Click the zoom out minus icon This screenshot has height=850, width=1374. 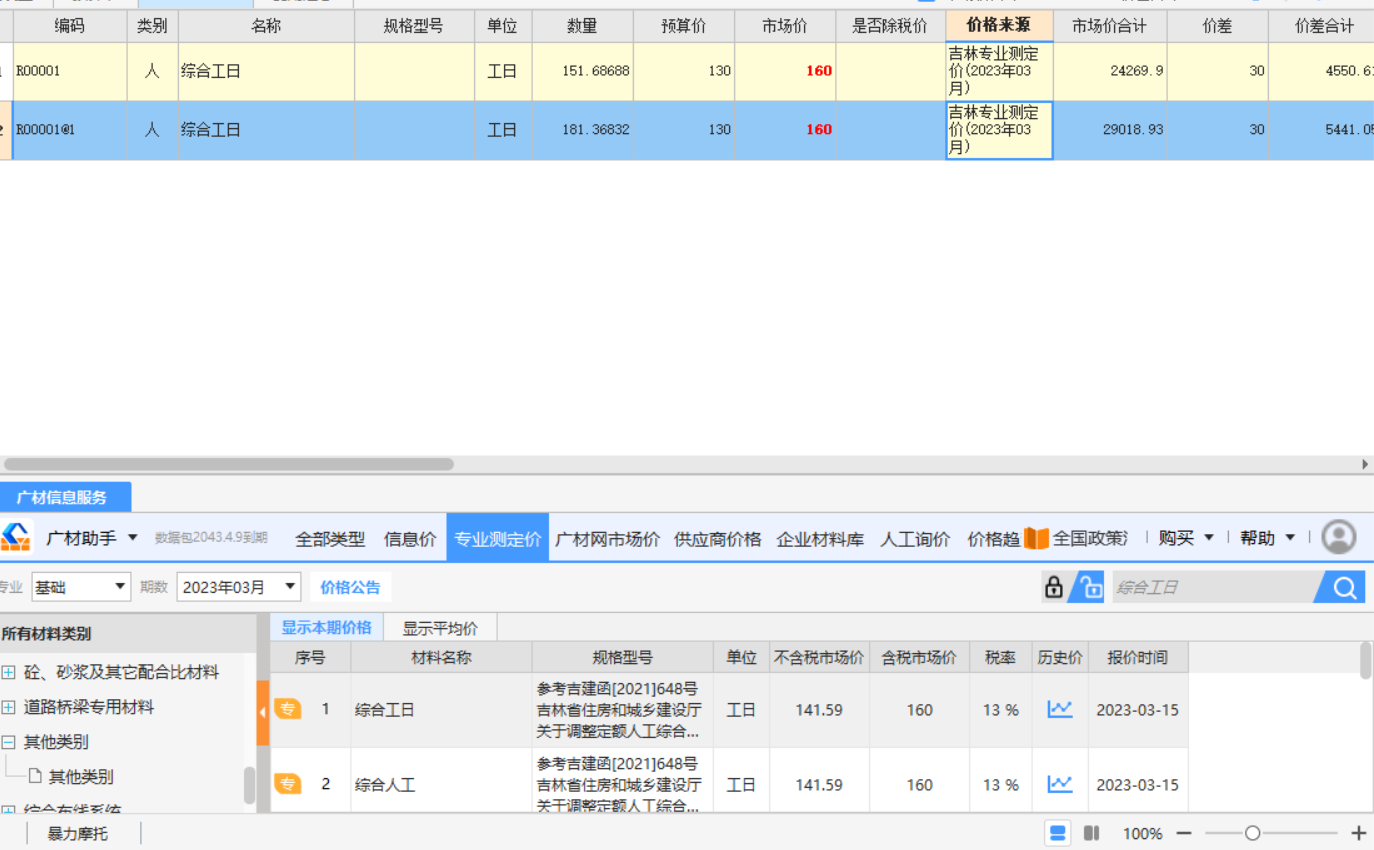point(1184,833)
